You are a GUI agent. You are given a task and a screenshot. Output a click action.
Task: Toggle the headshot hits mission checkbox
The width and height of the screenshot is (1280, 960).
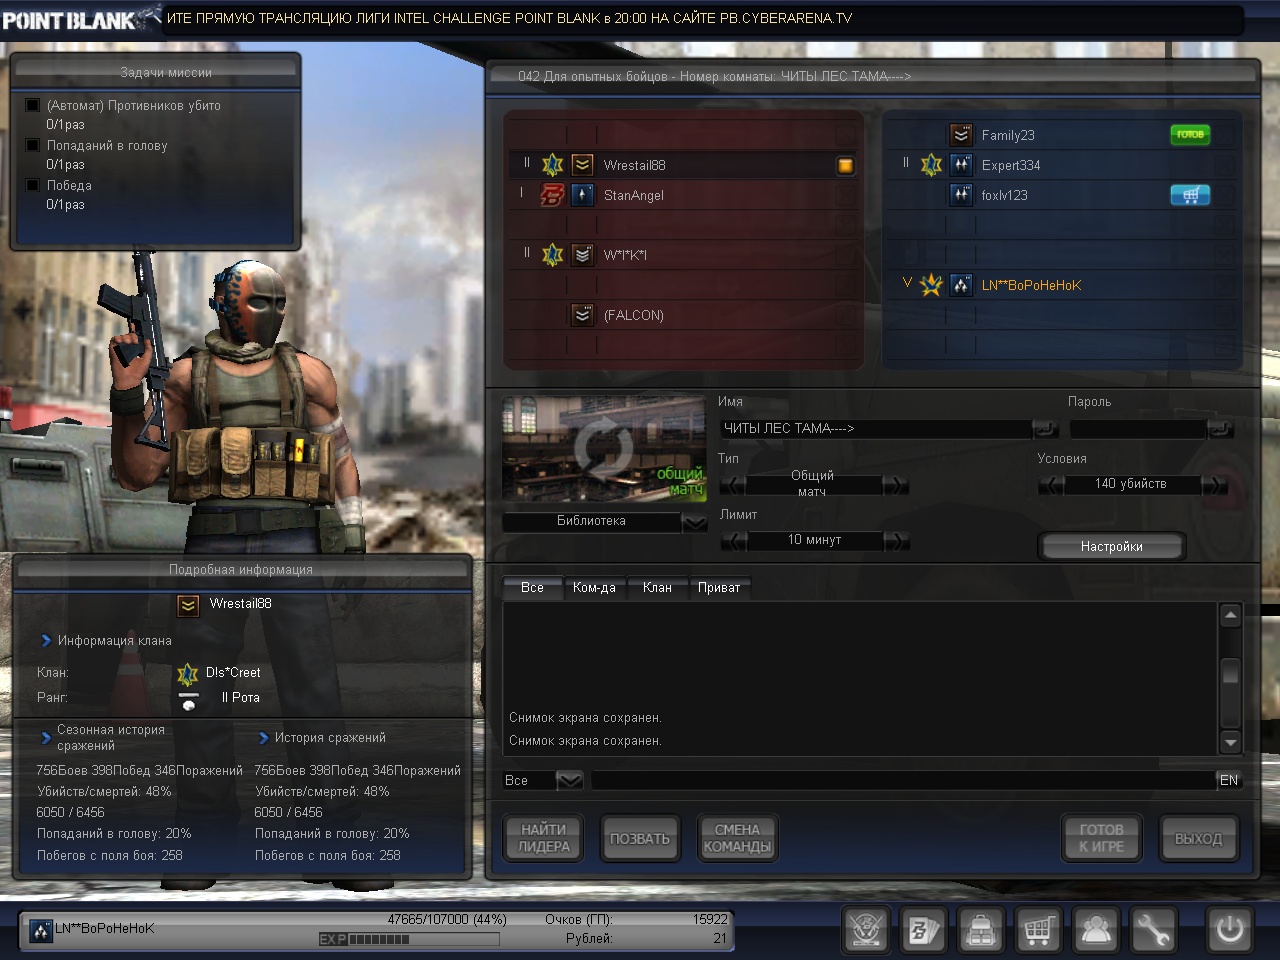tap(33, 145)
